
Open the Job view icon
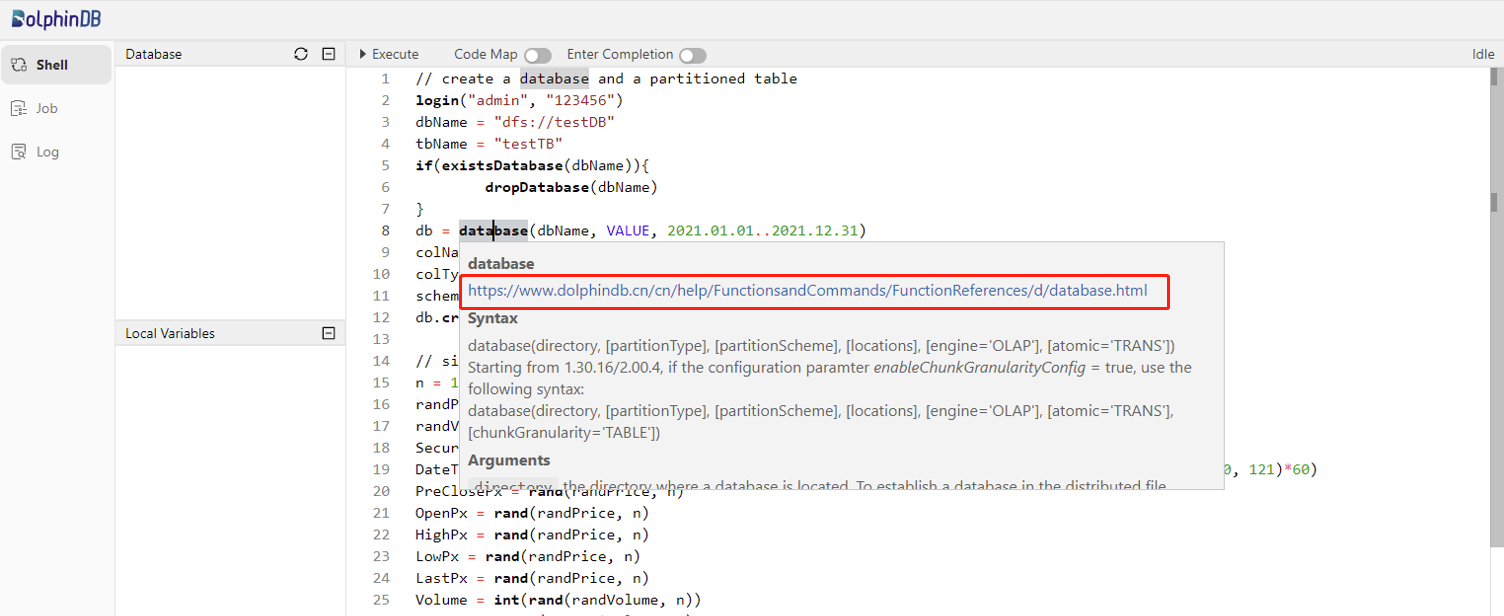[x=19, y=108]
